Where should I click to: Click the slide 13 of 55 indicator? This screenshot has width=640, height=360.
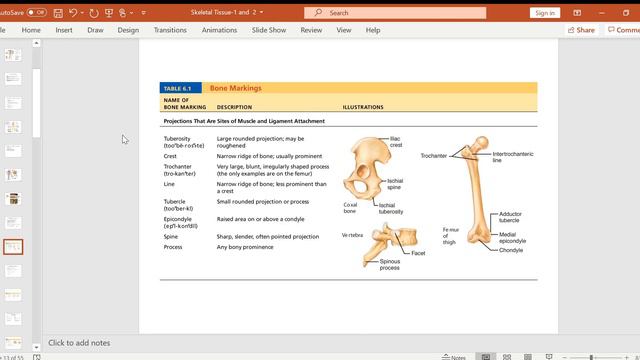tap(12, 358)
